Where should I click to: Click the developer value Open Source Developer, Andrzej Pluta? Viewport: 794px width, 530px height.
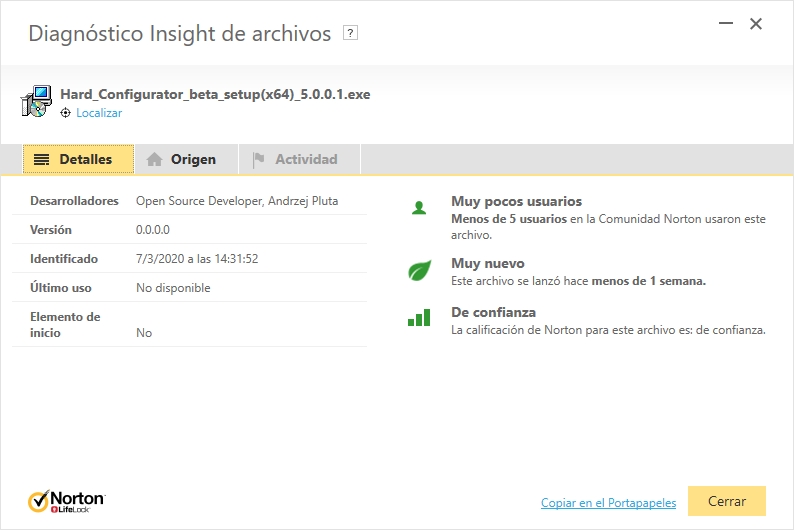[x=237, y=201]
